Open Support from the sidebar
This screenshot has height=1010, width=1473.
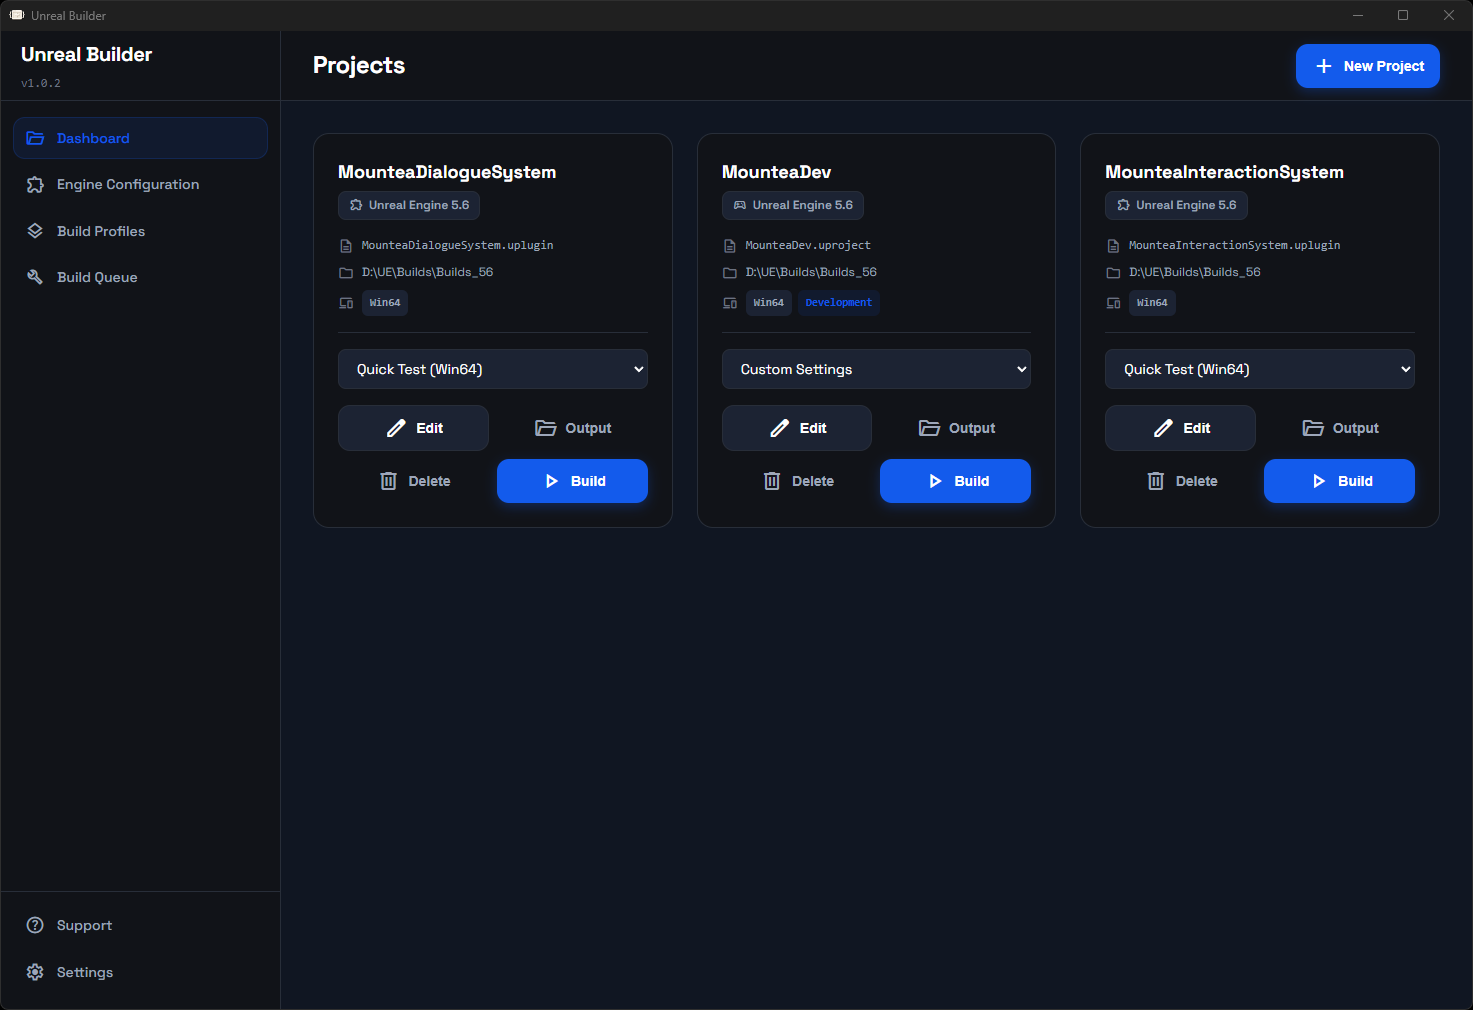coord(140,925)
